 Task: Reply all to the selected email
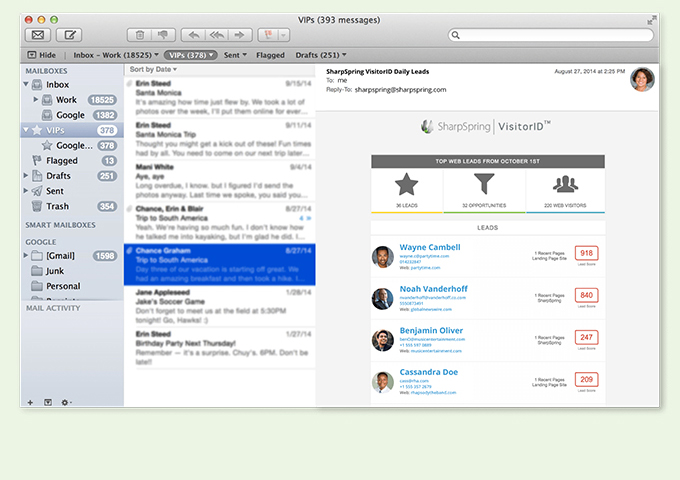pos(217,35)
